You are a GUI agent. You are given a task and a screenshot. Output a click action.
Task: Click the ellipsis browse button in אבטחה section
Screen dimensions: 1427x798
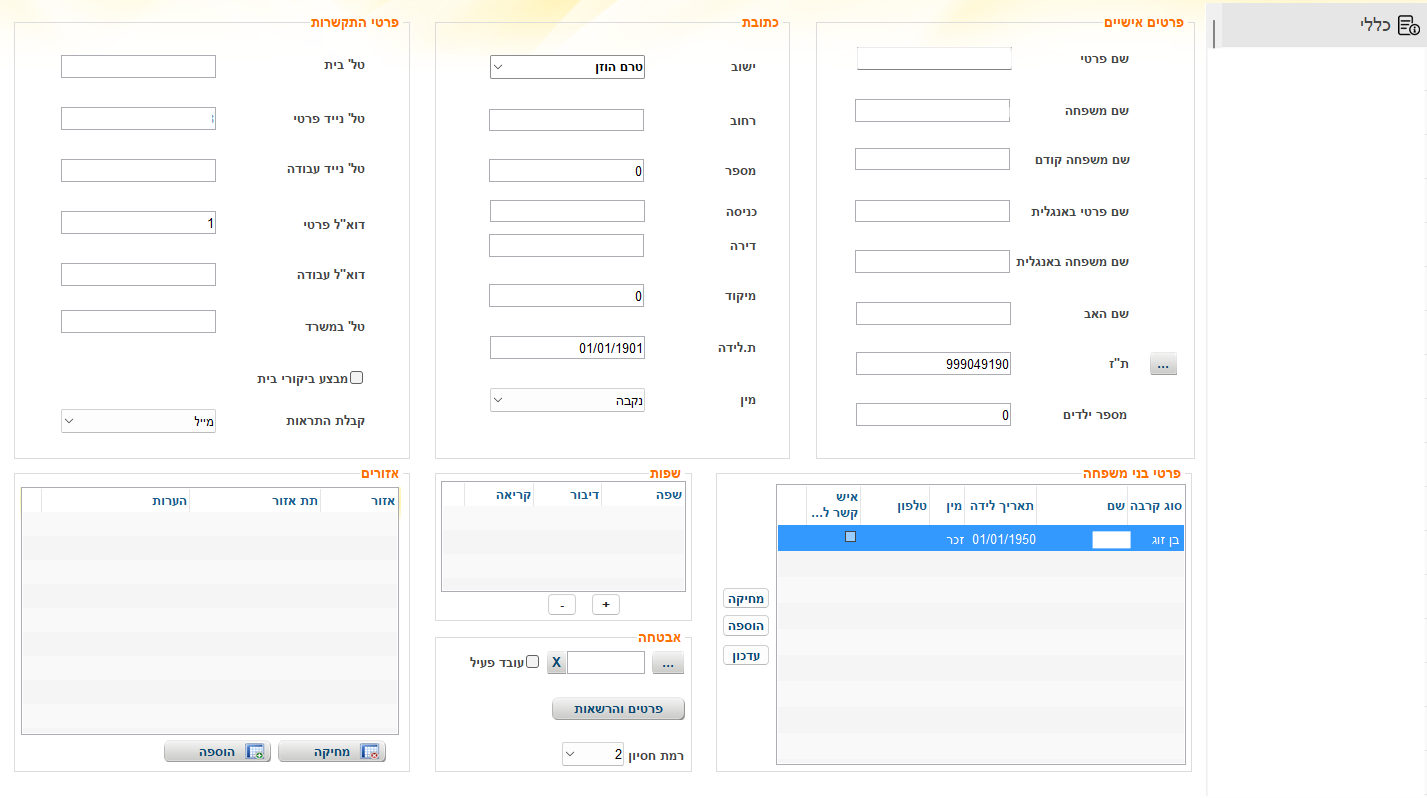(668, 662)
